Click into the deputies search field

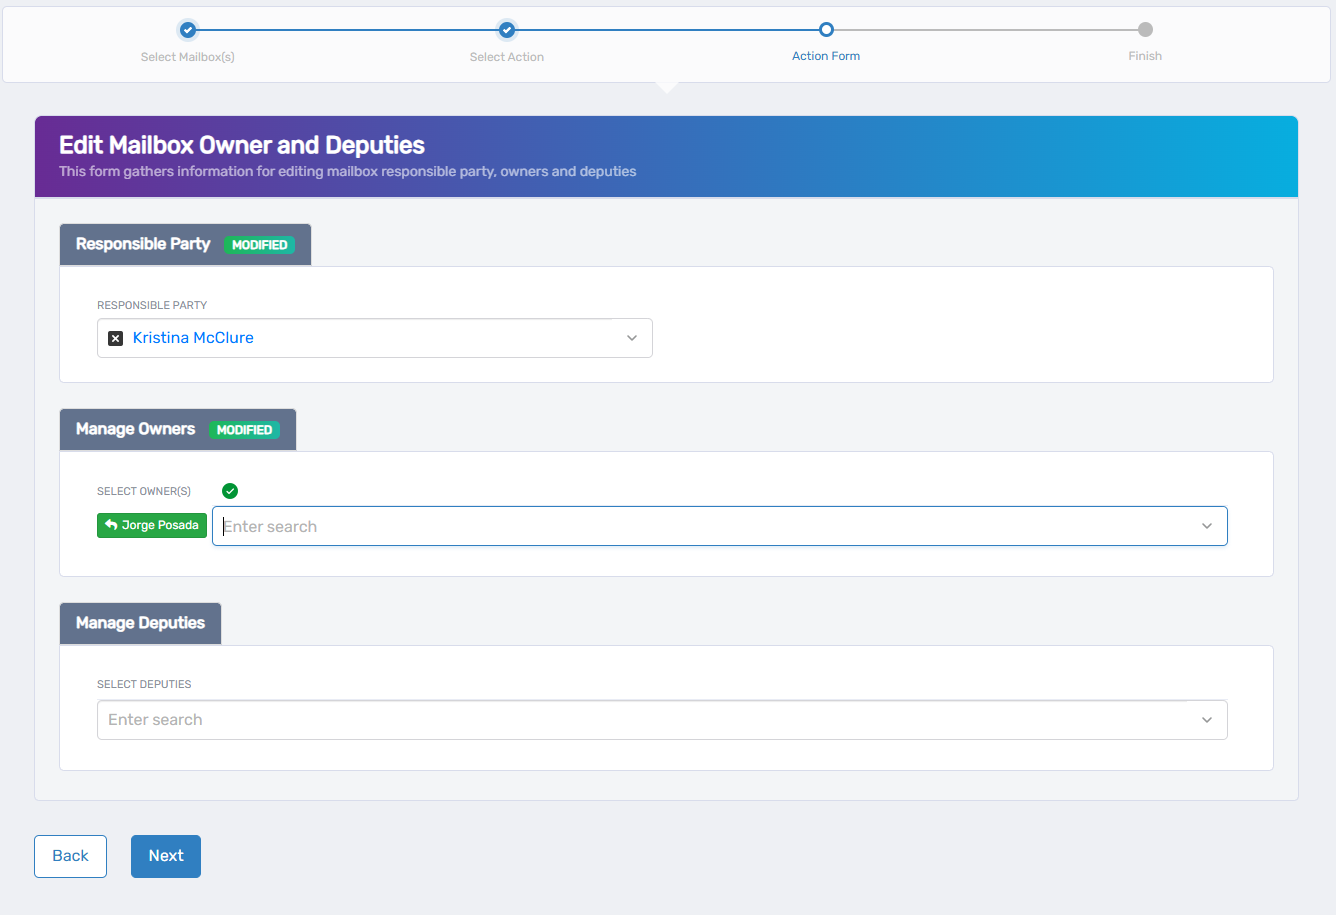coord(640,720)
